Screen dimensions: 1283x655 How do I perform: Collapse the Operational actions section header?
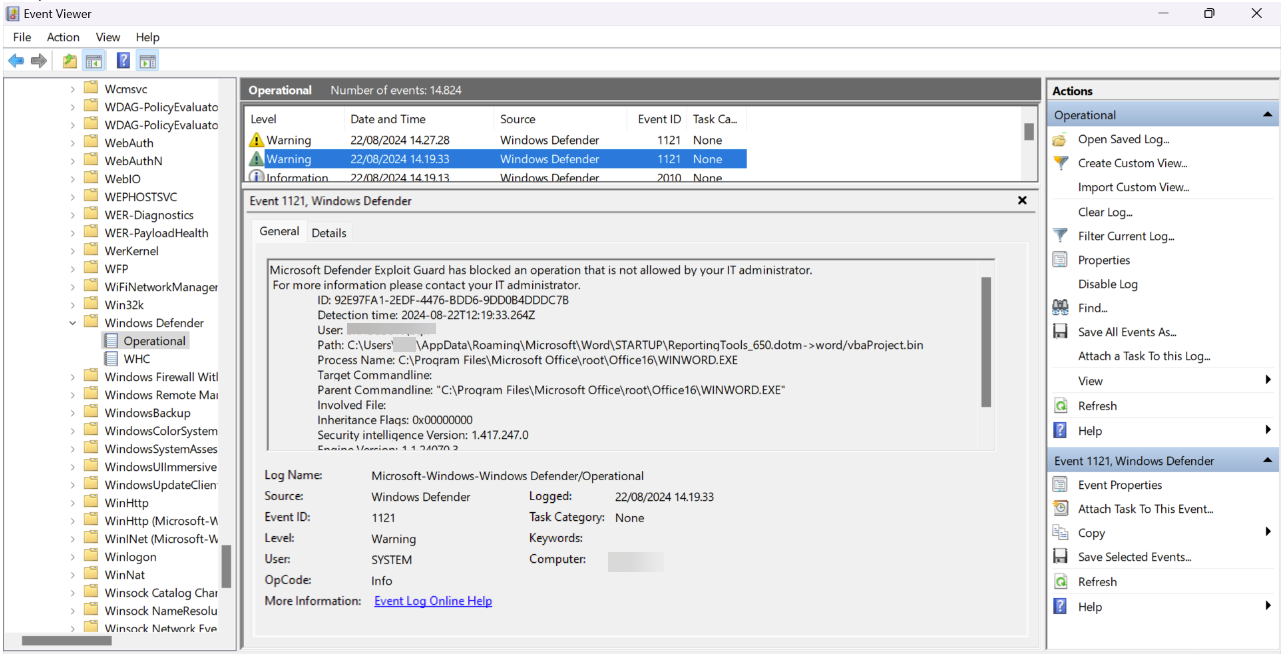pos(1268,115)
